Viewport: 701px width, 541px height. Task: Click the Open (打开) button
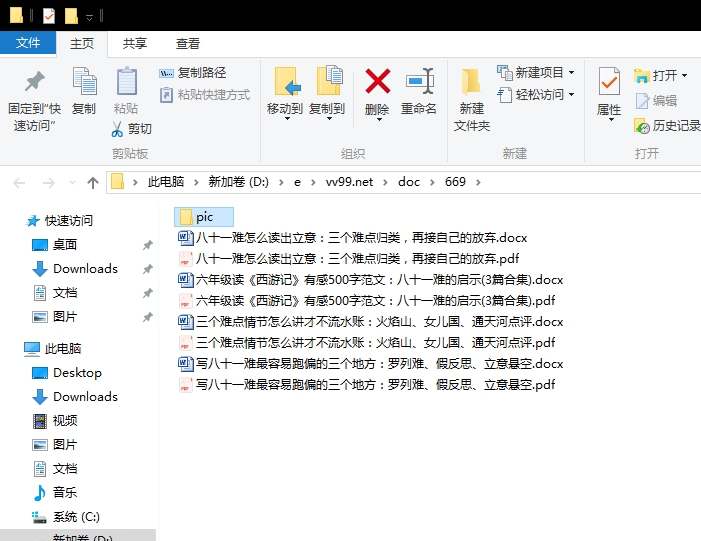click(x=655, y=76)
